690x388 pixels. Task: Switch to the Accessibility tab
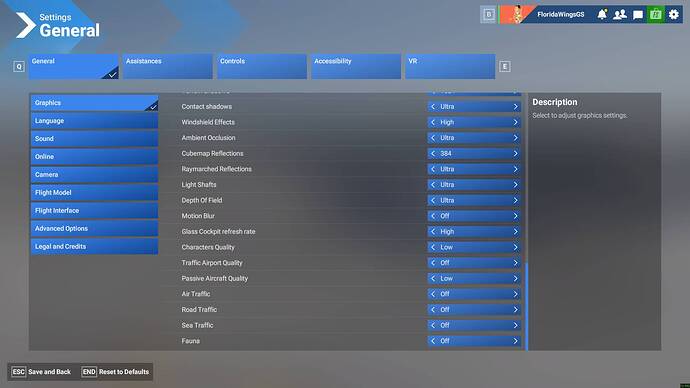tap(356, 66)
